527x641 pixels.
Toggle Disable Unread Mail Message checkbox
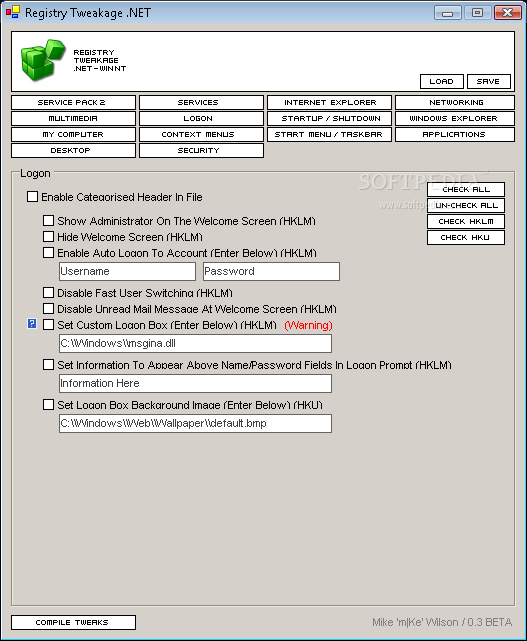tap(49, 309)
